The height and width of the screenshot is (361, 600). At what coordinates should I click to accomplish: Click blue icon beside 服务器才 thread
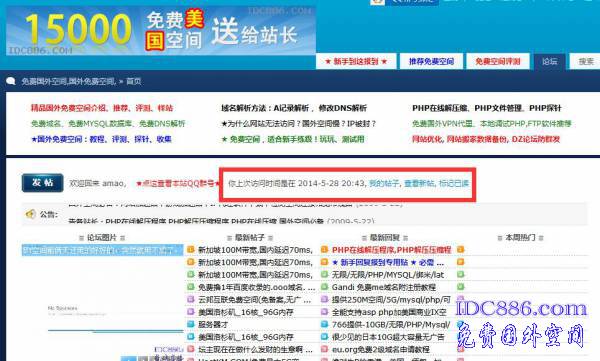[x=191, y=324]
